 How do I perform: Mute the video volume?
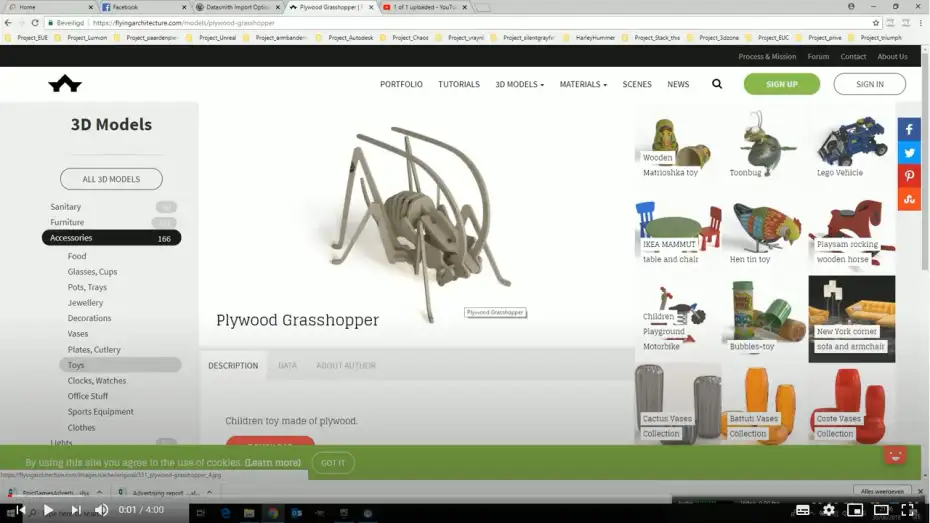pos(102,510)
